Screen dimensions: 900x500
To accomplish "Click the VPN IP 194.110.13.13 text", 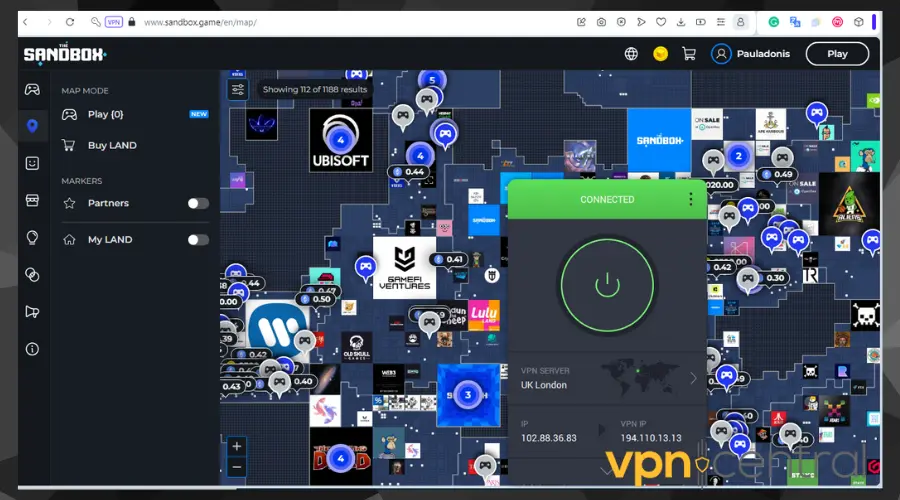I will 650,437.
